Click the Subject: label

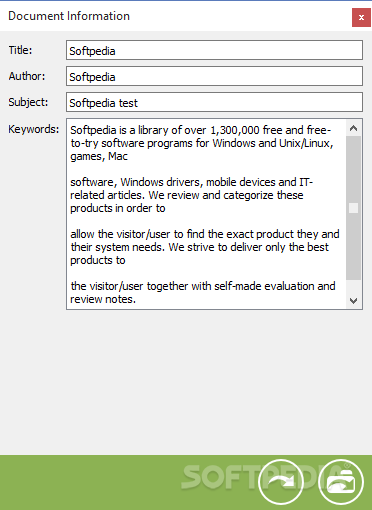coord(28,102)
